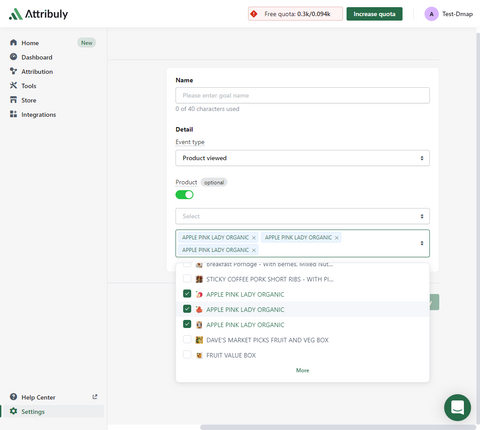Screen dimensions: 480x430
Task: Uncheck the last APPLE PINK LADY ORGANIC option
Action: pyautogui.click(x=187, y=324)
